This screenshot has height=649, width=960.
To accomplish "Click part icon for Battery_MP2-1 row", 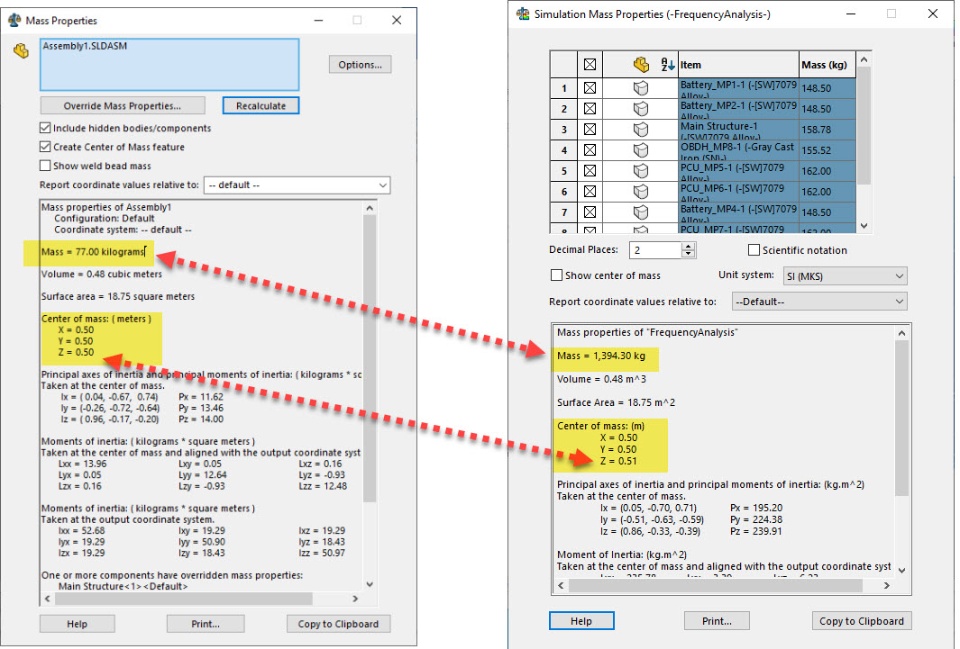I will pos(640,109).
